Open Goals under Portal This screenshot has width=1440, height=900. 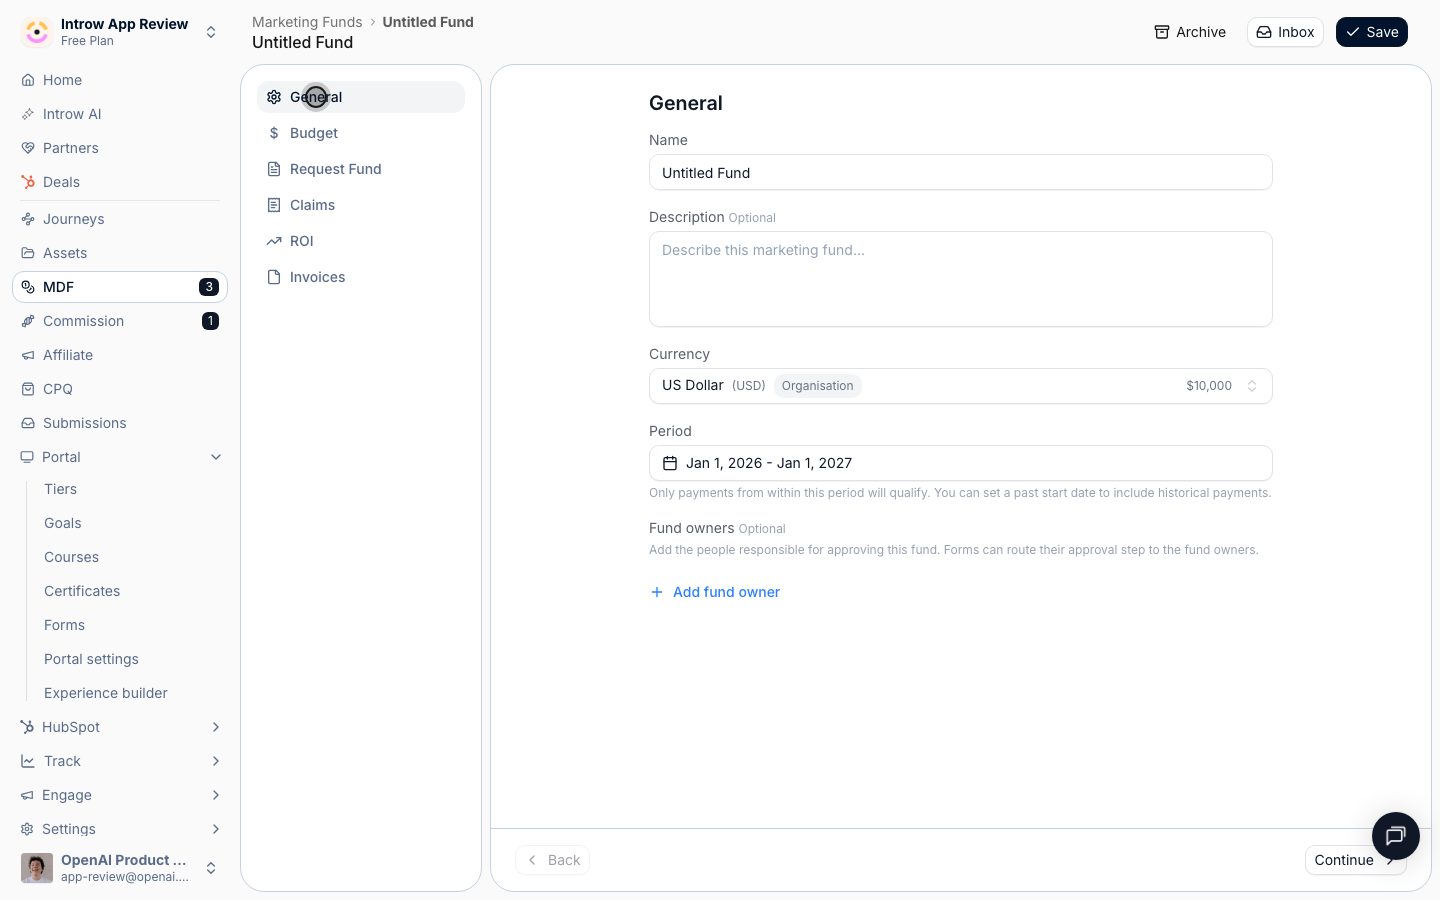point(63,523)
